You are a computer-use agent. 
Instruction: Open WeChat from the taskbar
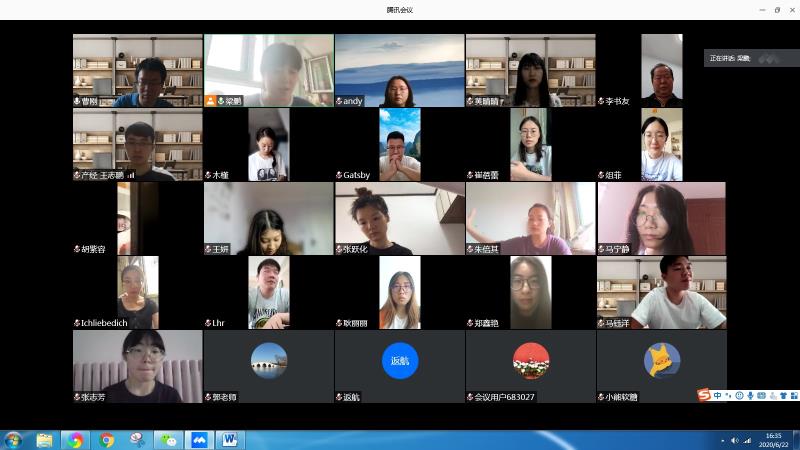pos(169,440)
